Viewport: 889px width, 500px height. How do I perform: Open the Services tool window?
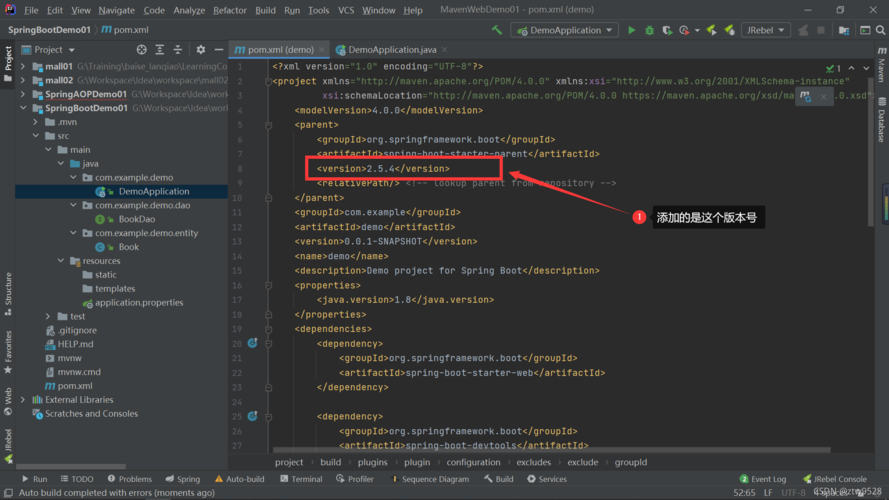[547, 479]
